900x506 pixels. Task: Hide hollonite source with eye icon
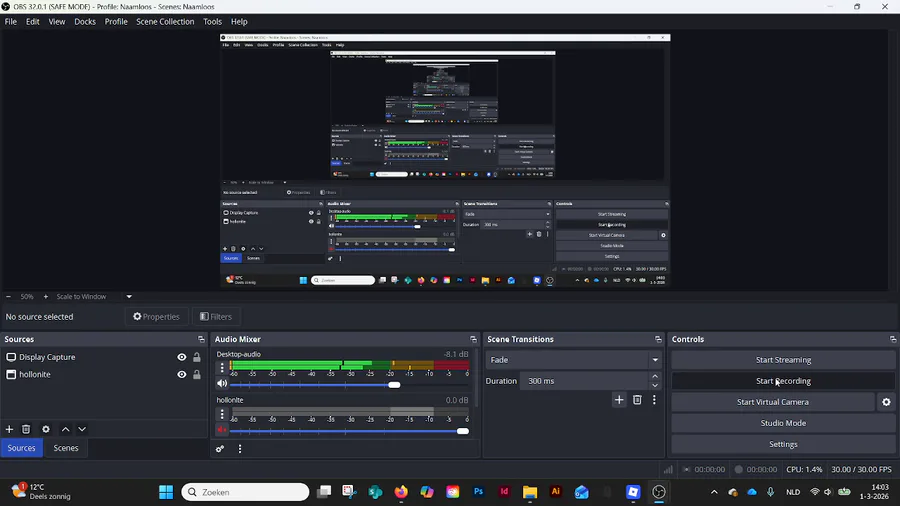(181, 374)
